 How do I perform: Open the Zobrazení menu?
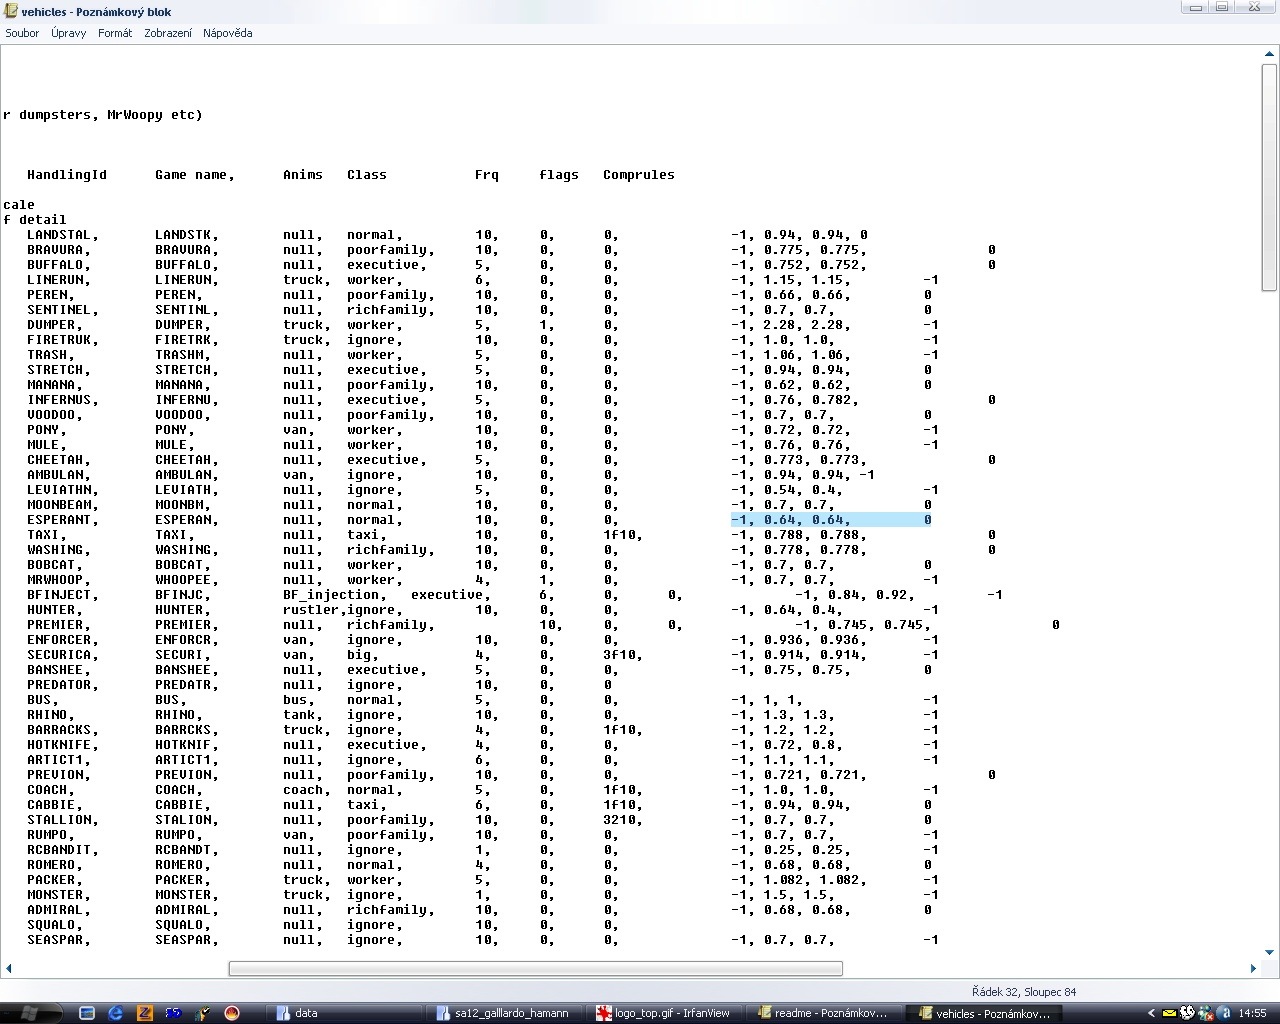167,33
